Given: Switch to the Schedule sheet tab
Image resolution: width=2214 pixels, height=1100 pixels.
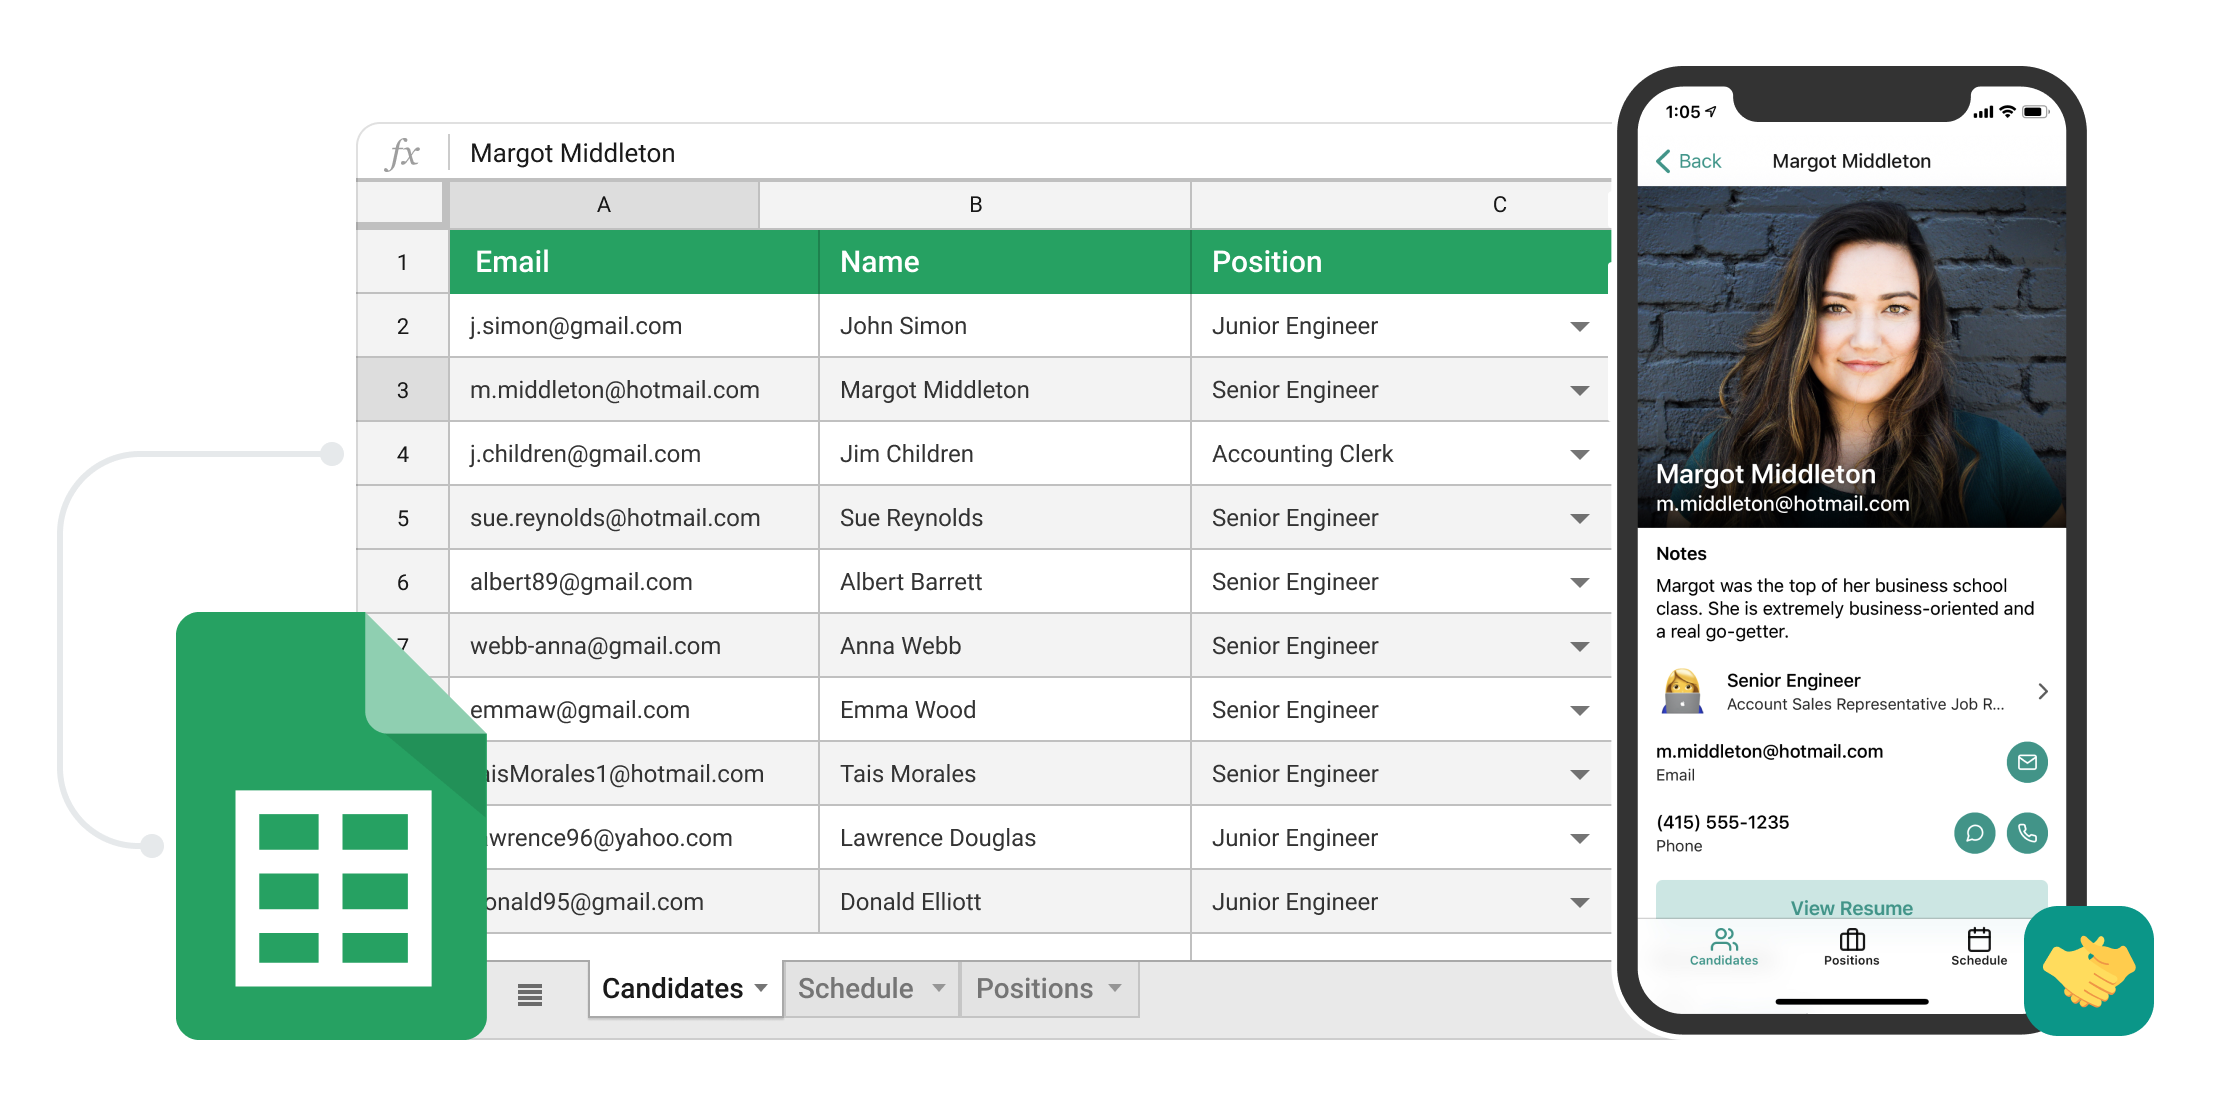Looking at the screenshot, I should pyautogui.click(x=856, y=989).
